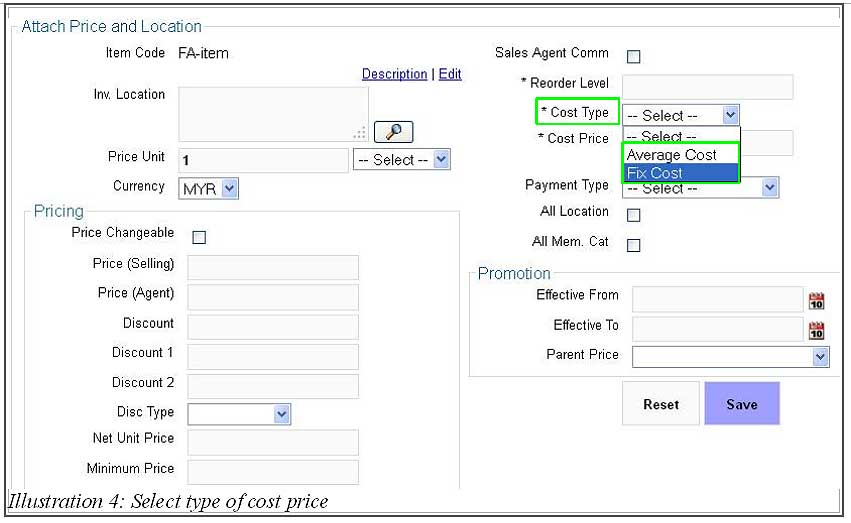Open the Parent Price dropdown
Viewport: 851px width, 523px height.
731,357
